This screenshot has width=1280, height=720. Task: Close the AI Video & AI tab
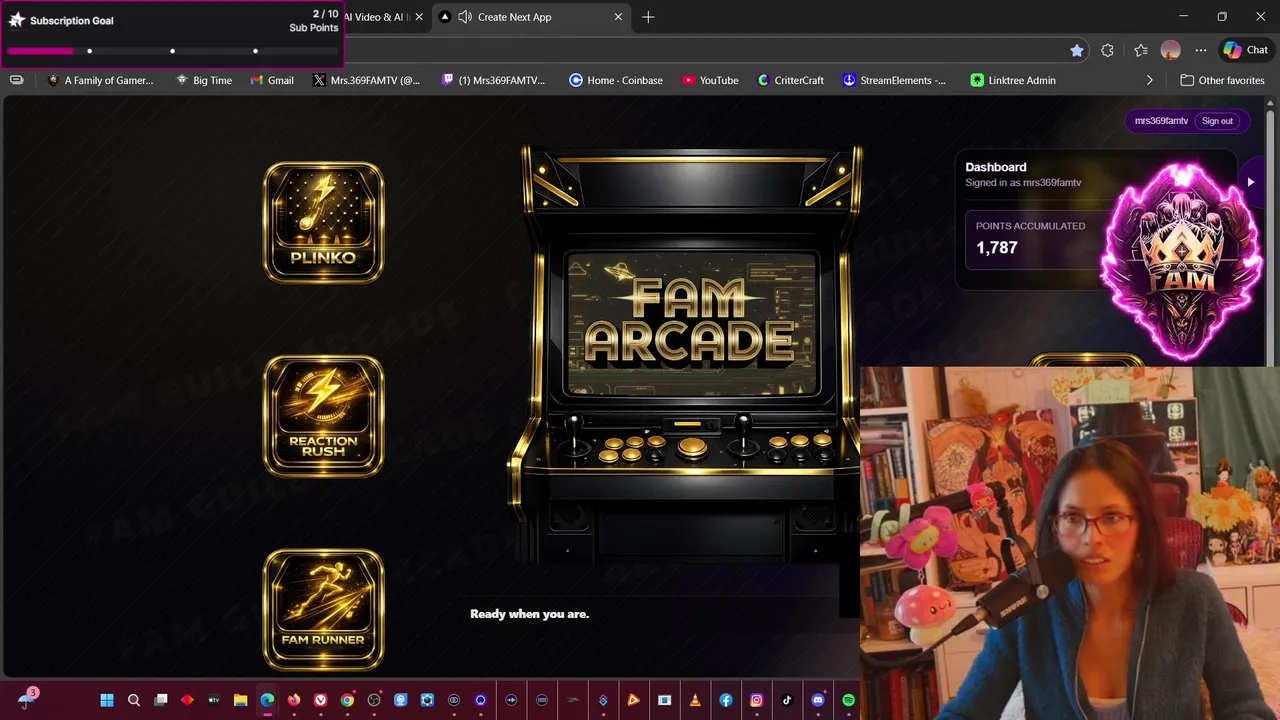point(419,17)
